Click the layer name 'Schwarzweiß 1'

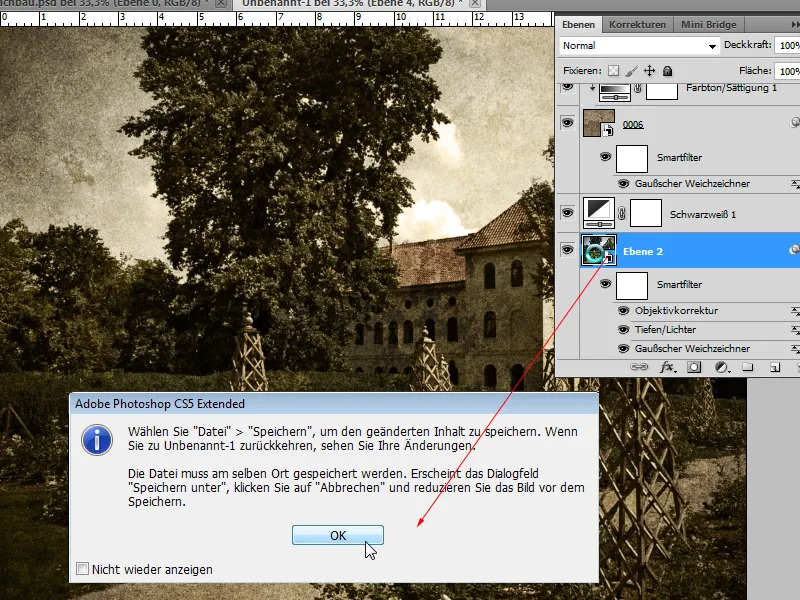click(703, 214)
